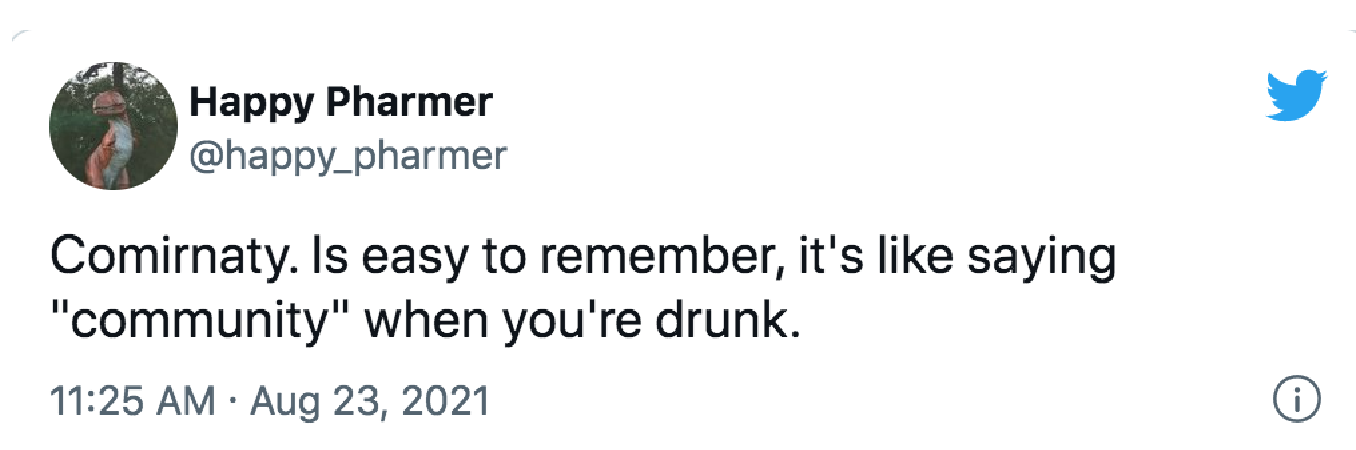Open the tweet info circle icon
Screen dimensions: 1356x450
pyautogui.click(x=1297, y=401)
